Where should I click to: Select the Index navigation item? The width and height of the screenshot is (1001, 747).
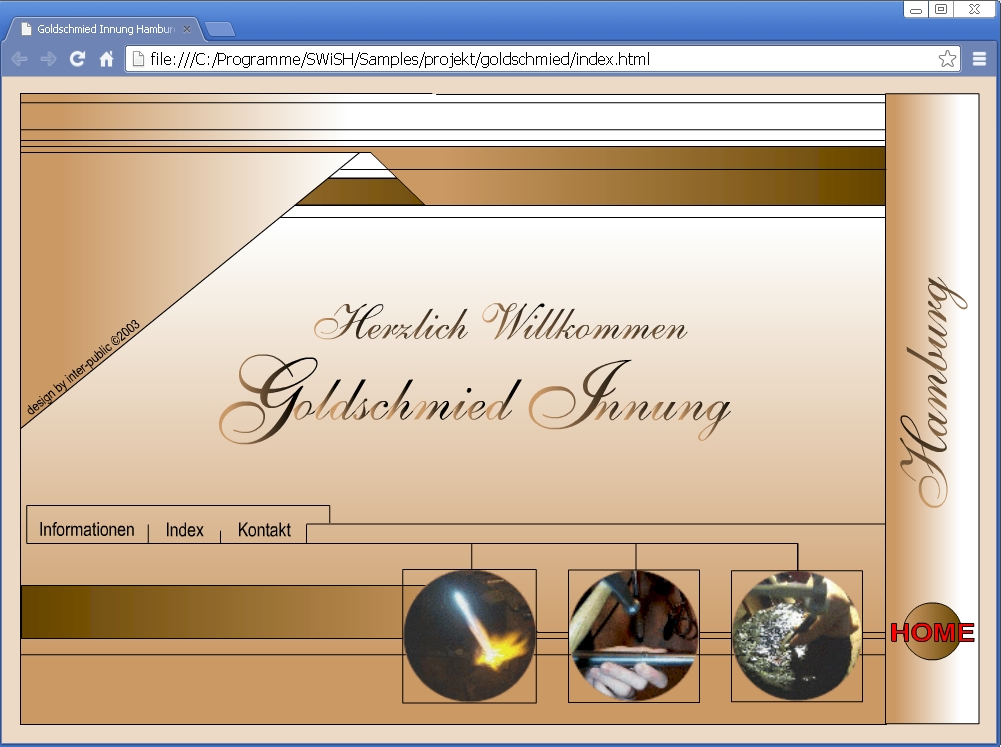(x=185, y=530)
